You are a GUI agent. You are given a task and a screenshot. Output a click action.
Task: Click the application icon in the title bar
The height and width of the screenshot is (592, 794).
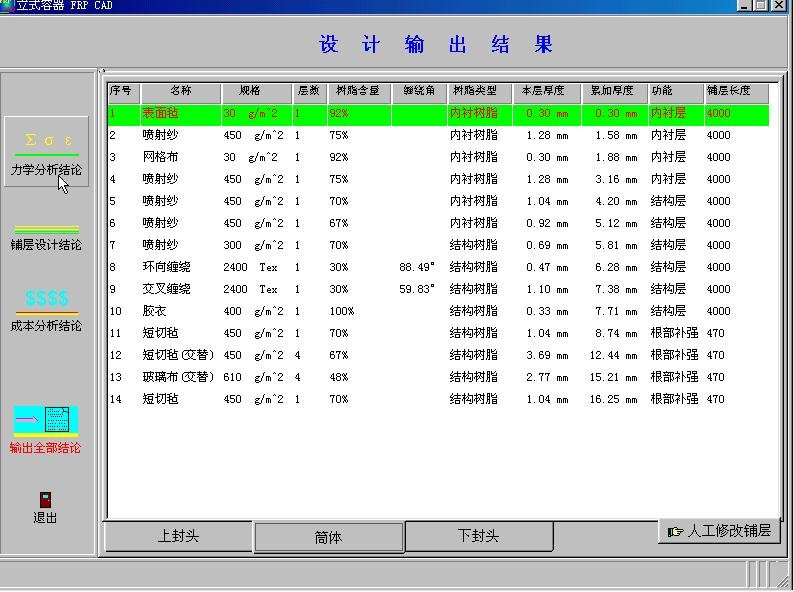pyautogui.click(x=7, y=5)
